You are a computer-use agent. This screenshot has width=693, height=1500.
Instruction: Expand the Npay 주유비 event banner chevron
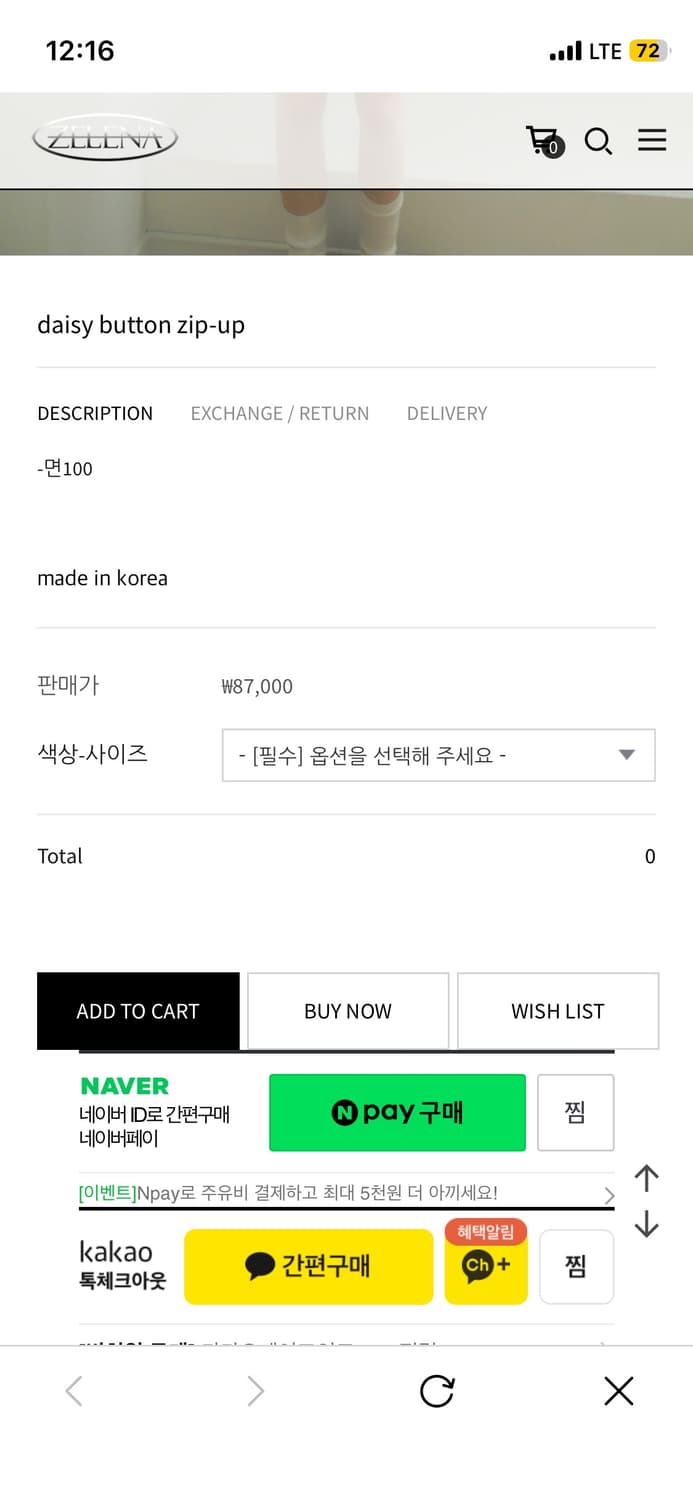[609, 1194]
